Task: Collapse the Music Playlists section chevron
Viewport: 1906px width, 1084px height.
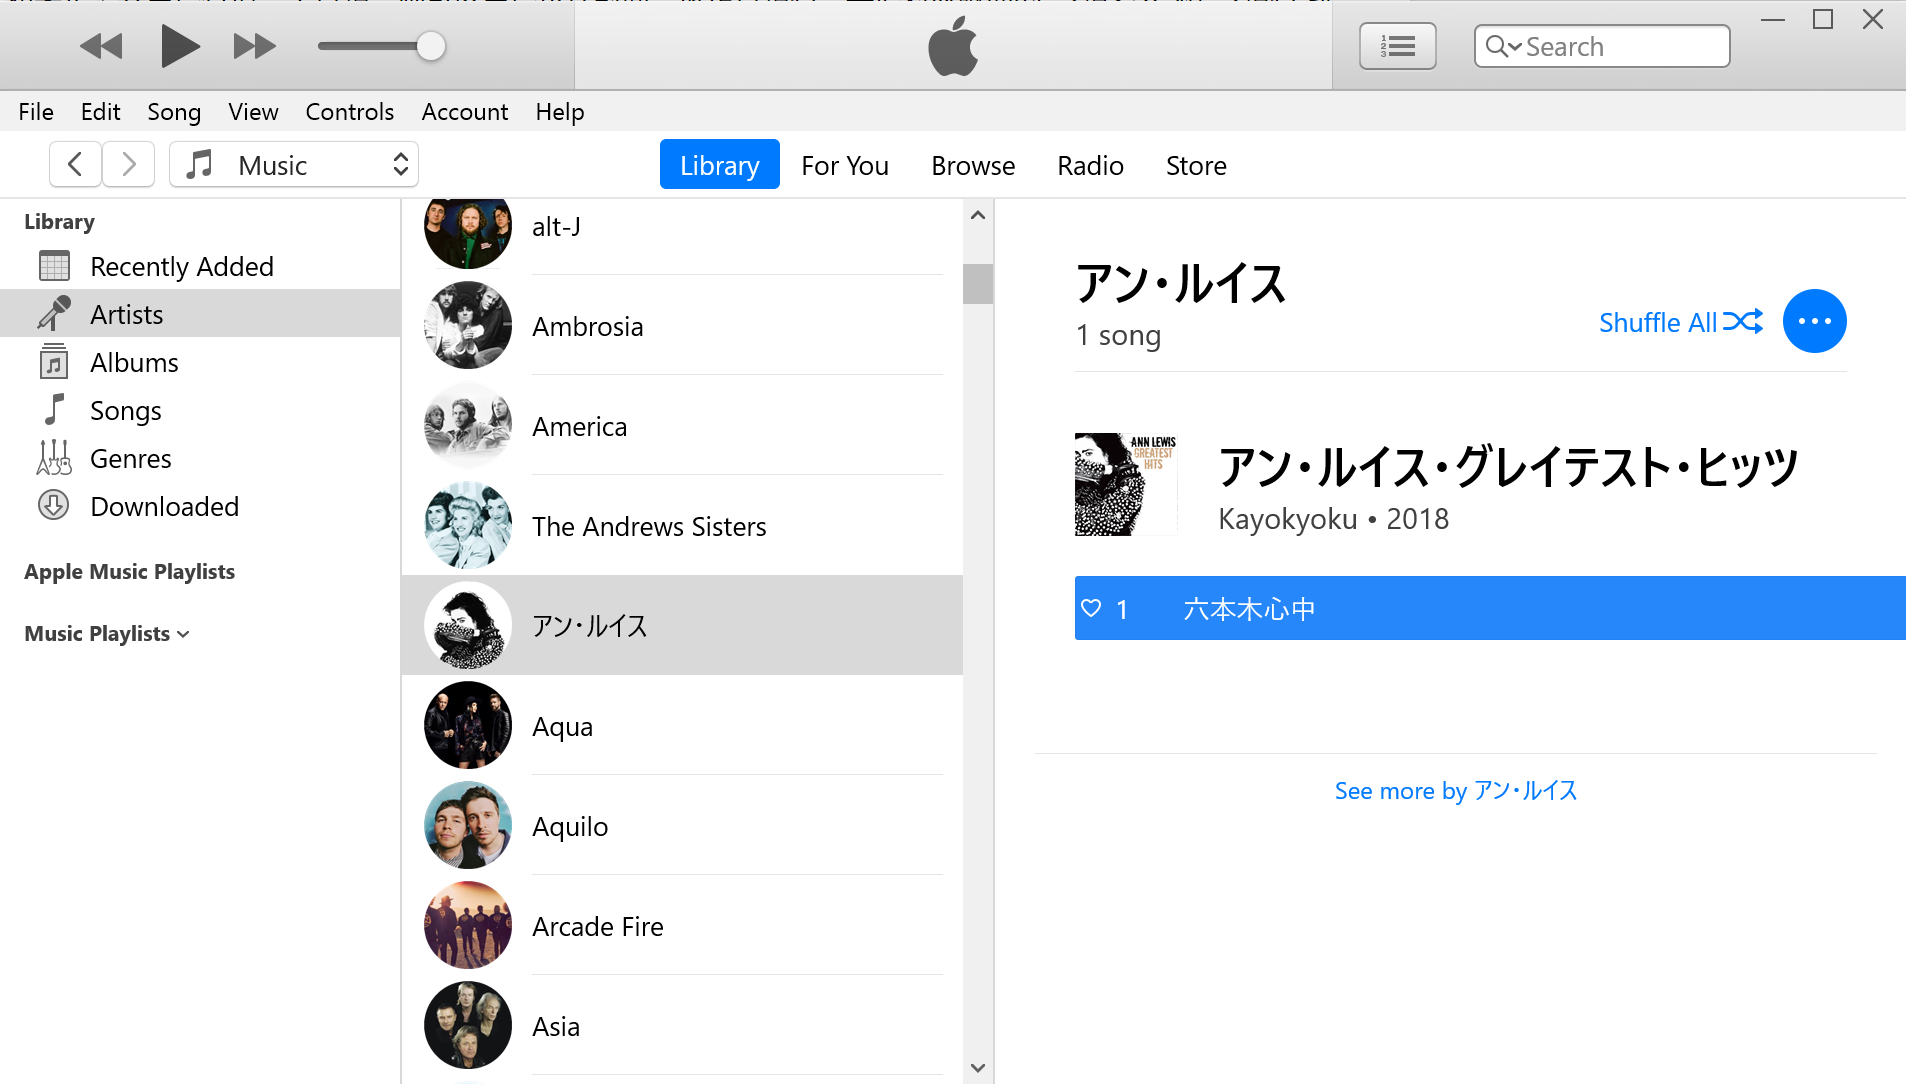Action: [x=183, y=634]
